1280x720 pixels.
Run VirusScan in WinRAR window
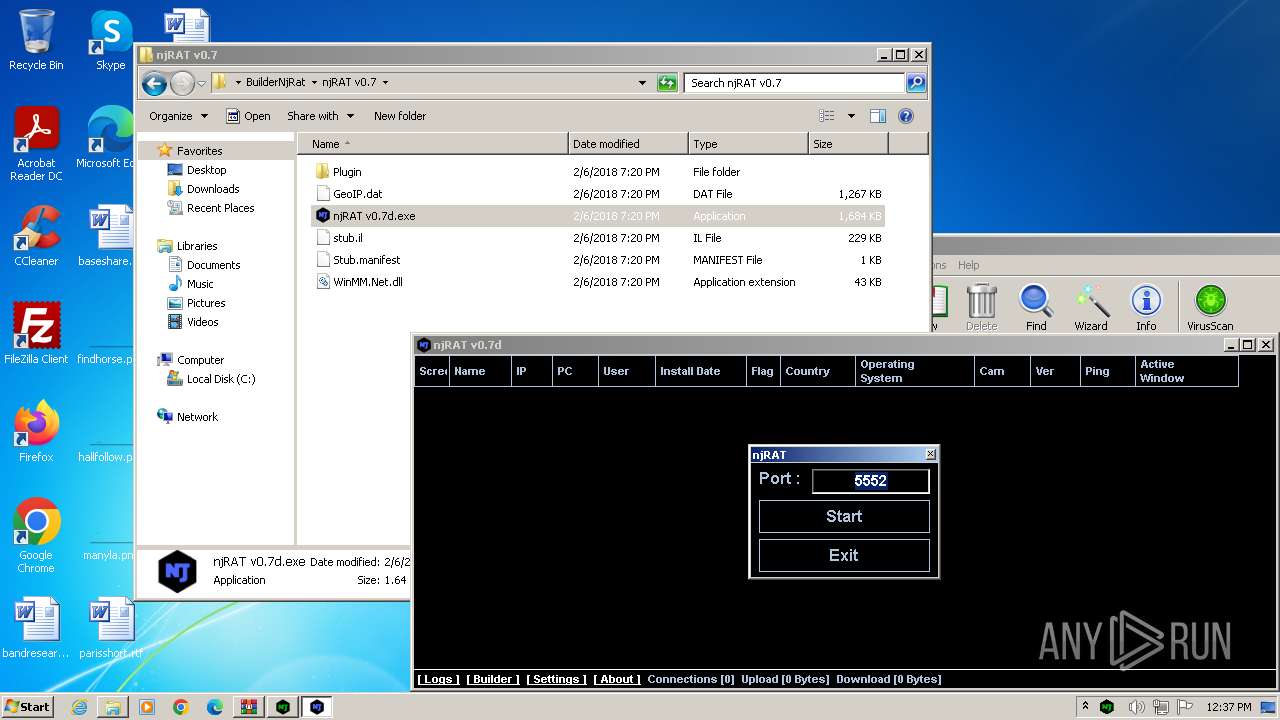point(1210,307)
